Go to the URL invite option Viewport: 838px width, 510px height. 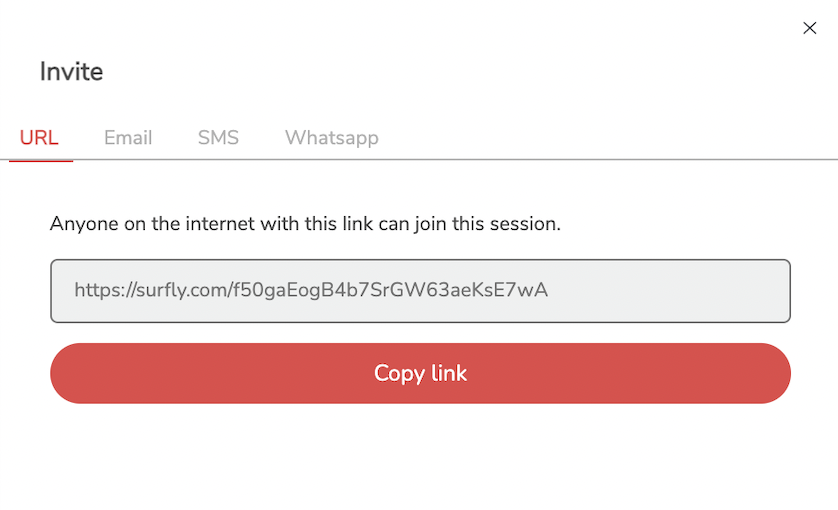coord(39,138)
